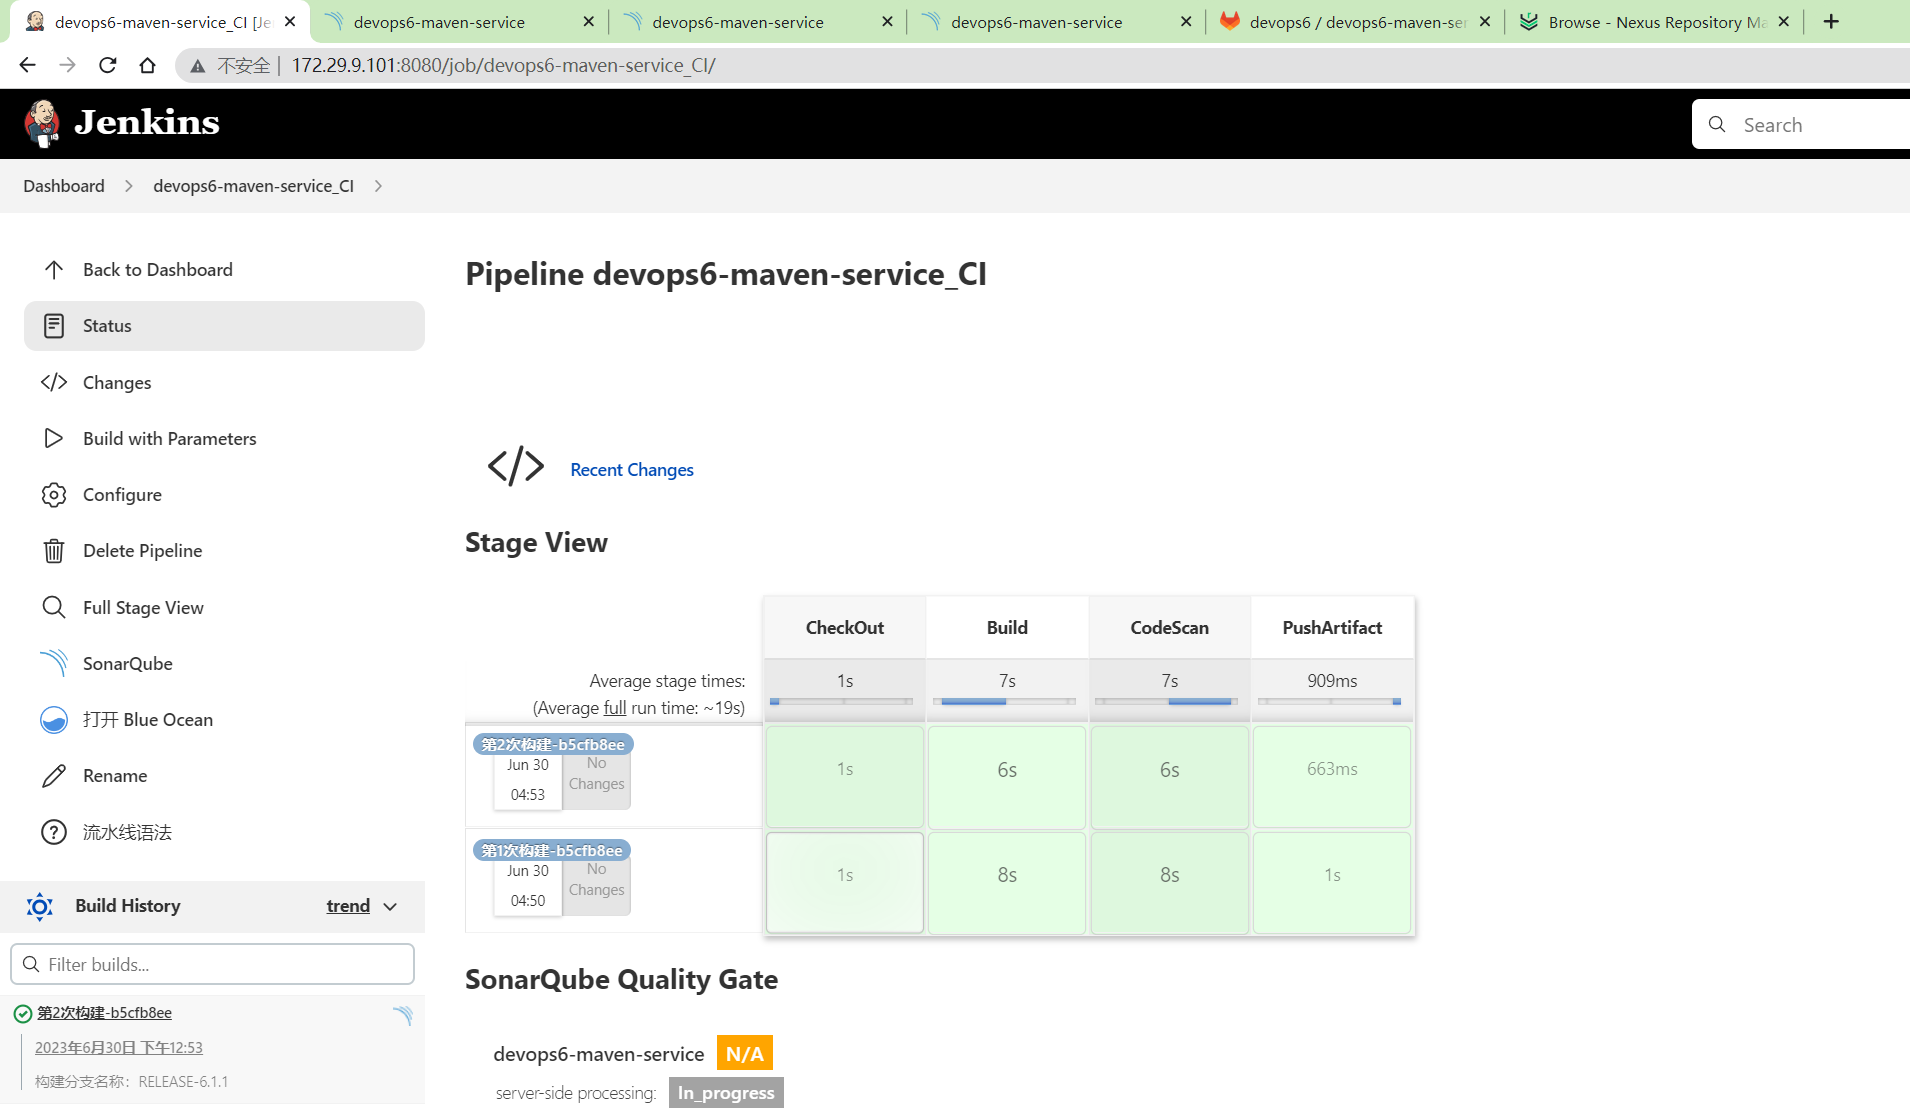
Task: Click the success status icon of 第2次构建
Action: [x=22, y=1014]
